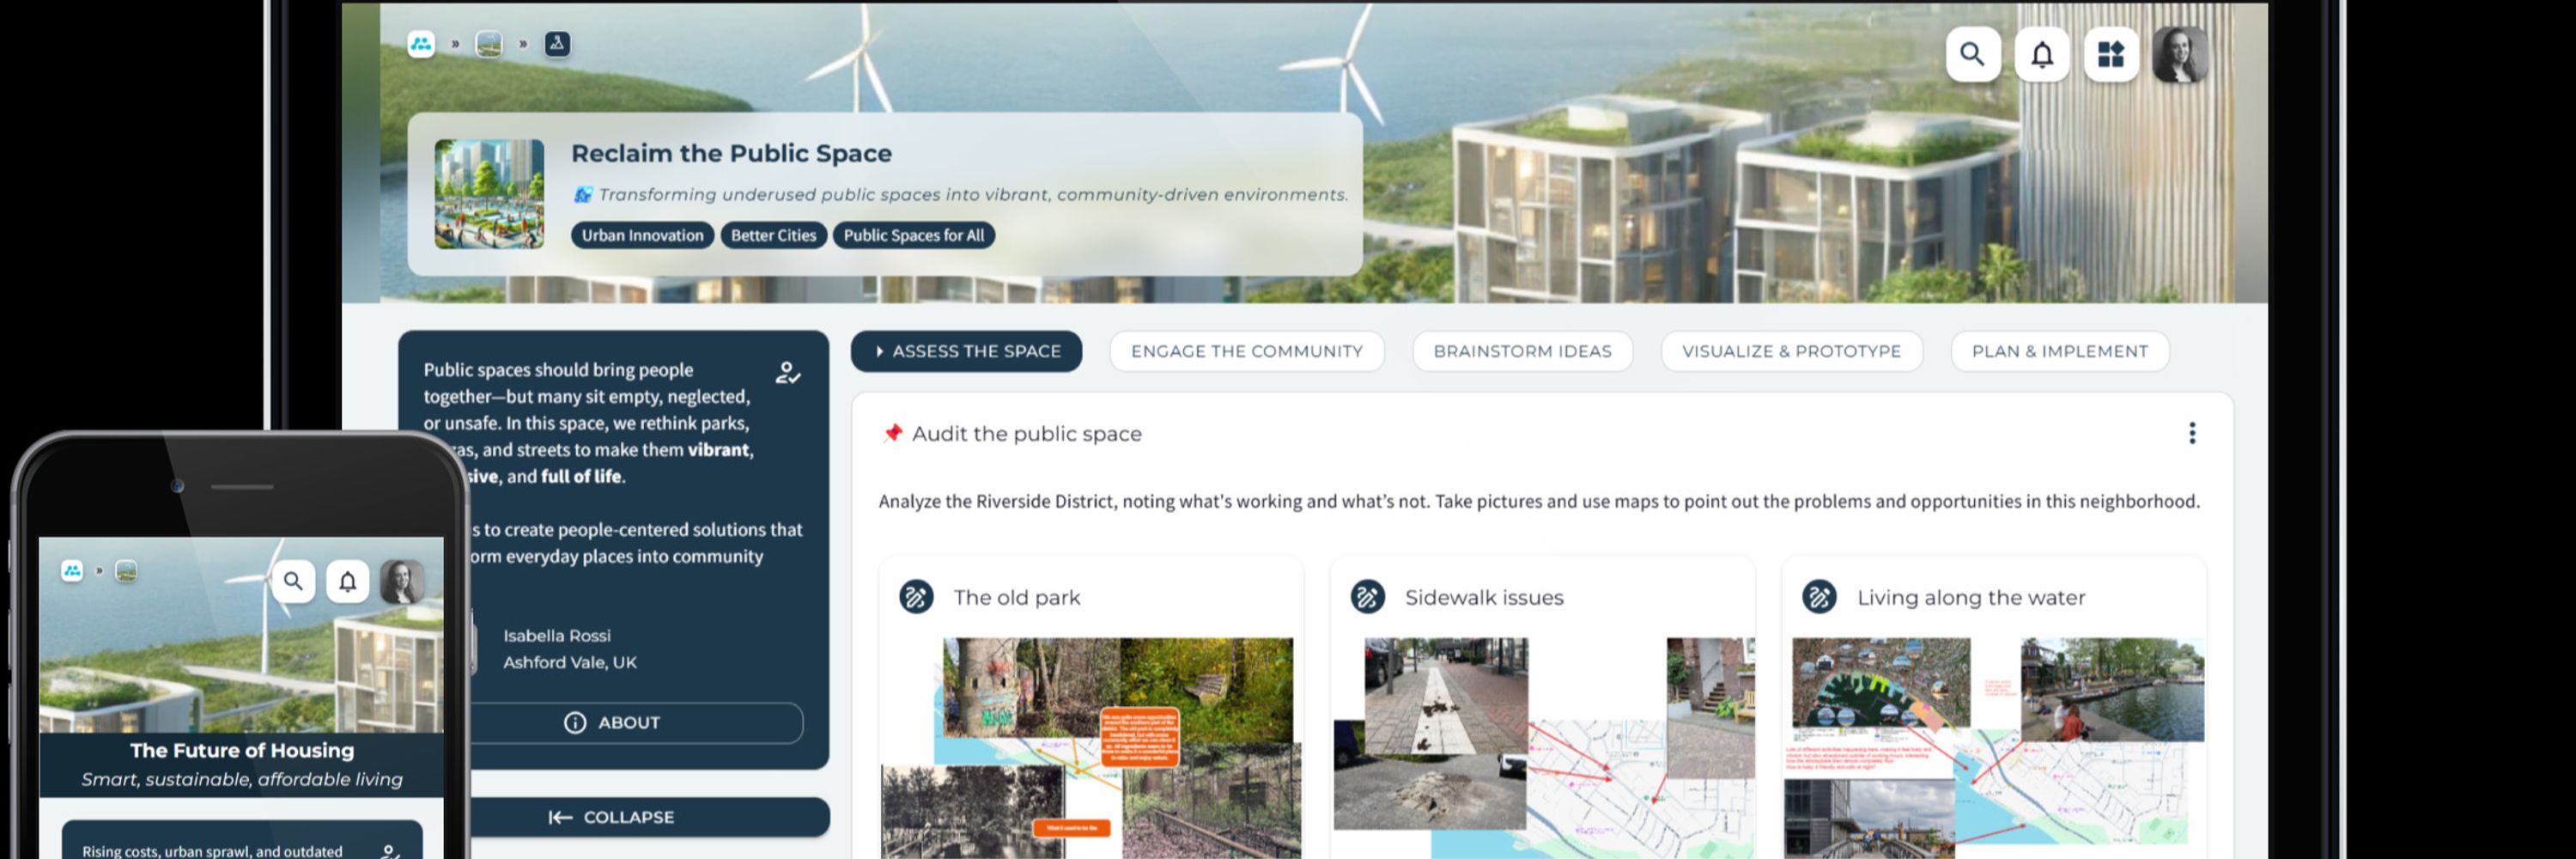
Task: Click the Audit the public space title
Action: (1026, 433)
